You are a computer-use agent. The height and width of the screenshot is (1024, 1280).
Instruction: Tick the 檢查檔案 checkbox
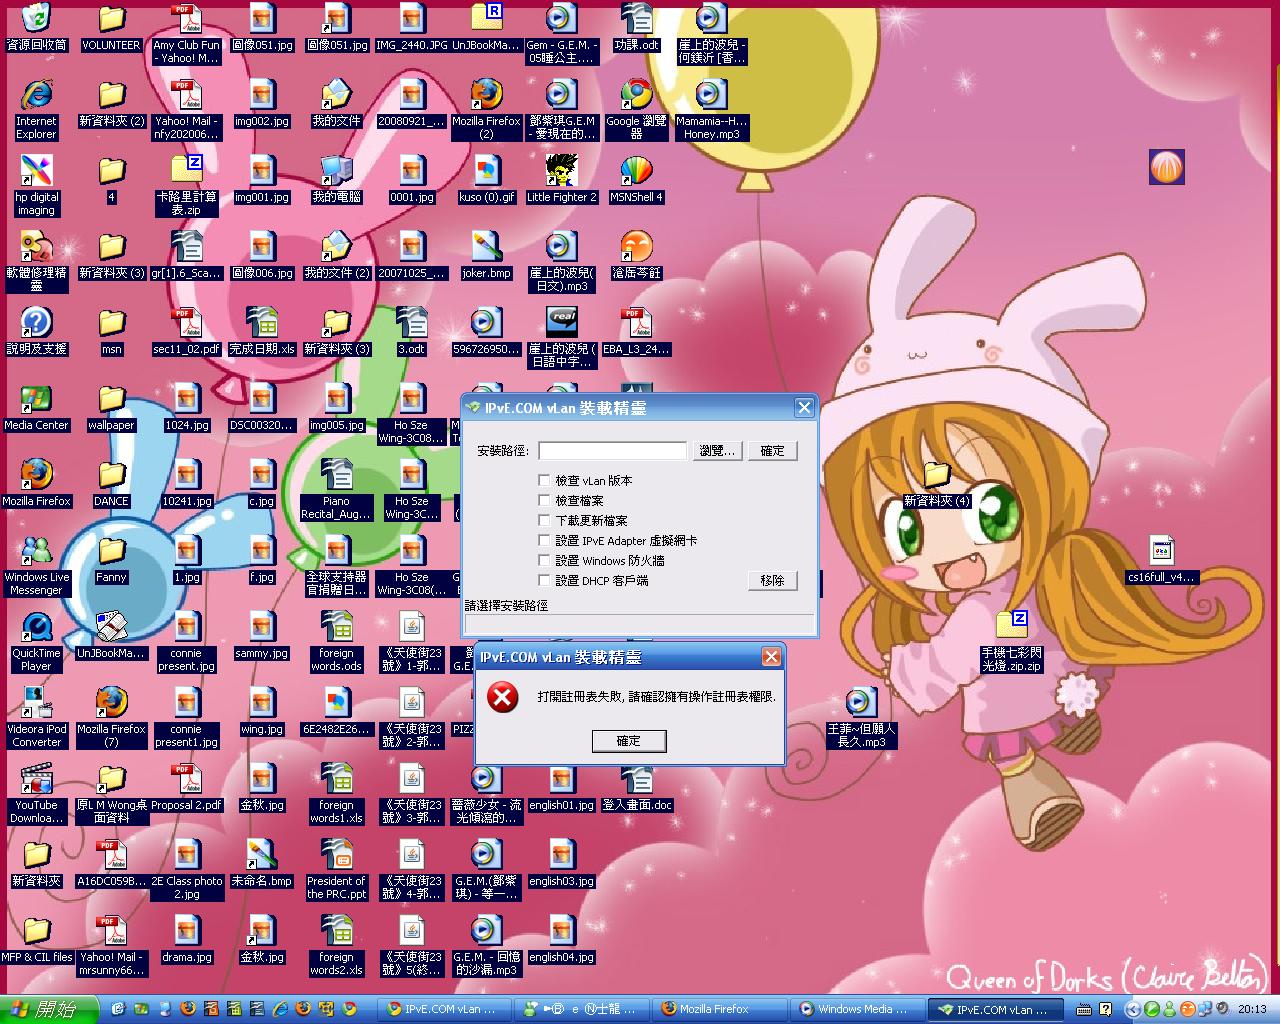pos(544,500)
